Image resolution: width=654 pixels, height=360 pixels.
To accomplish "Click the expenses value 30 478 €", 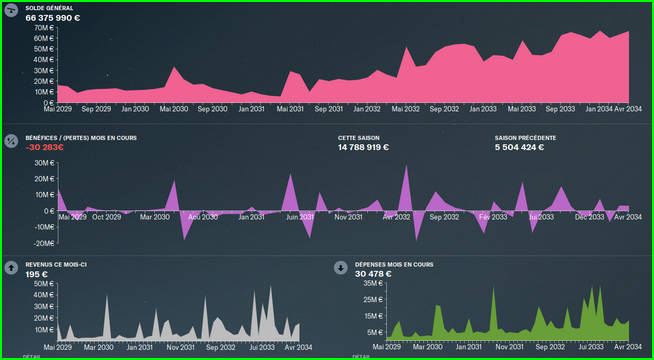I will (x=373, y=274).
